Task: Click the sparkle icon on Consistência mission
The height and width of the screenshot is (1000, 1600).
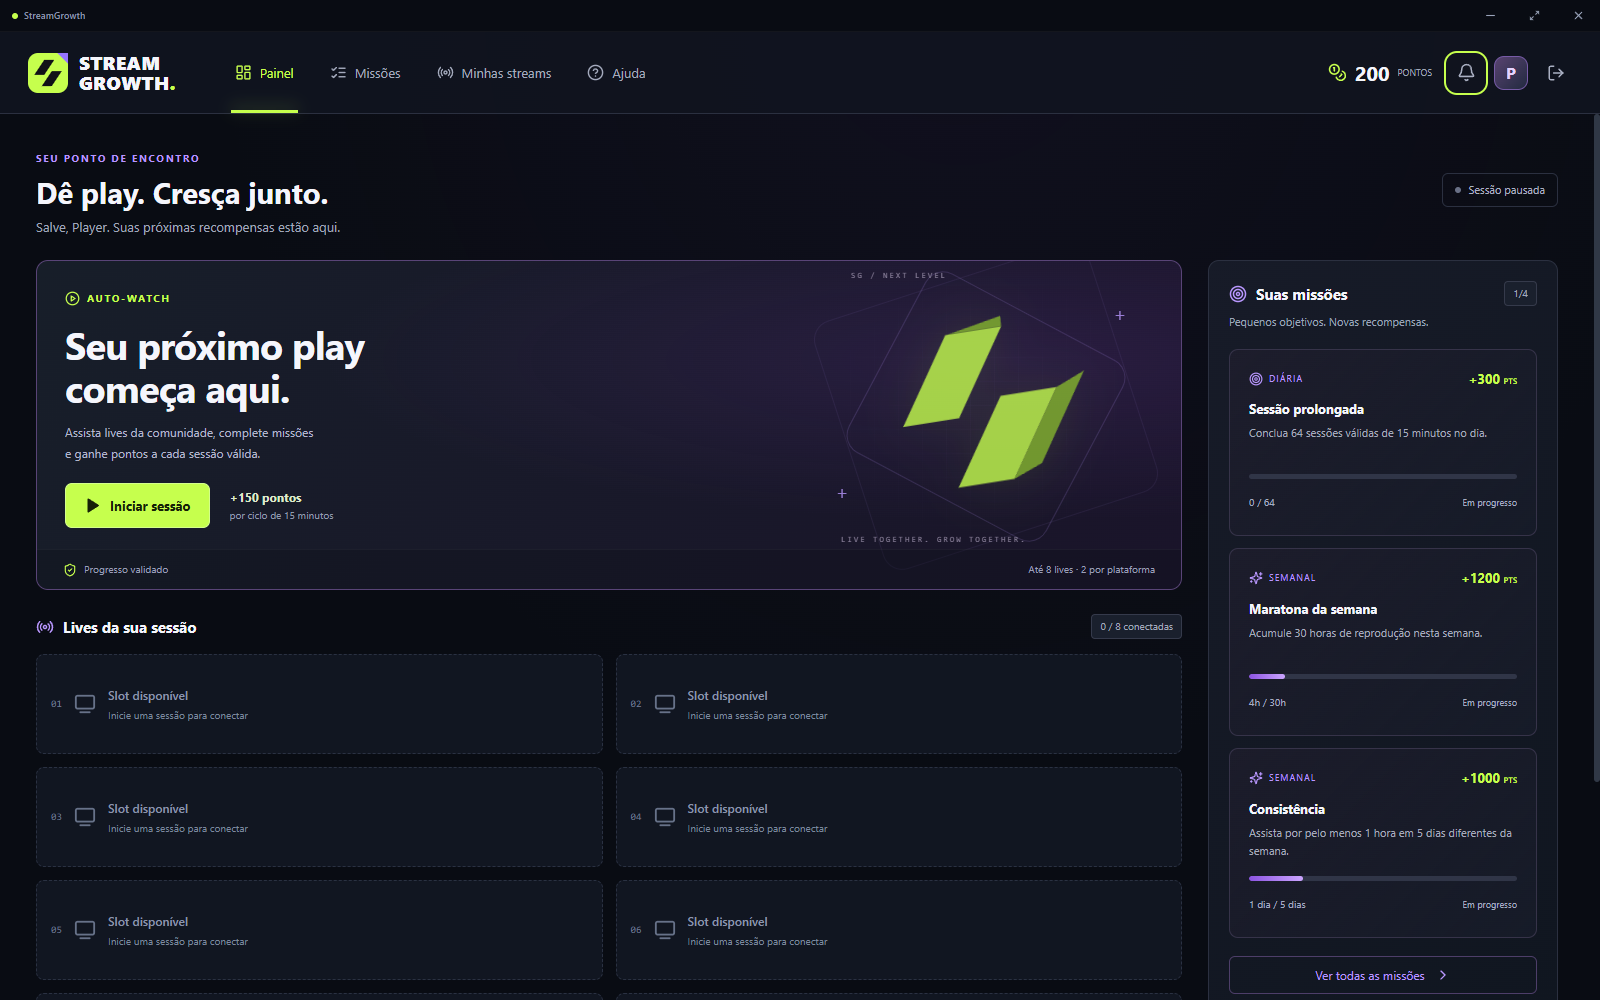Action: [x=1256, y=778]
